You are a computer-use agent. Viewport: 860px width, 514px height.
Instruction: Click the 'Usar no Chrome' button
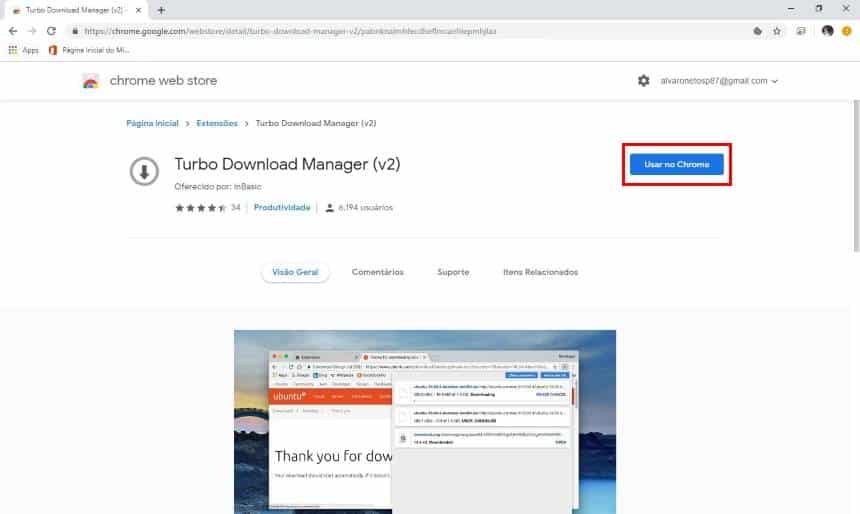[x=676, y=165]
